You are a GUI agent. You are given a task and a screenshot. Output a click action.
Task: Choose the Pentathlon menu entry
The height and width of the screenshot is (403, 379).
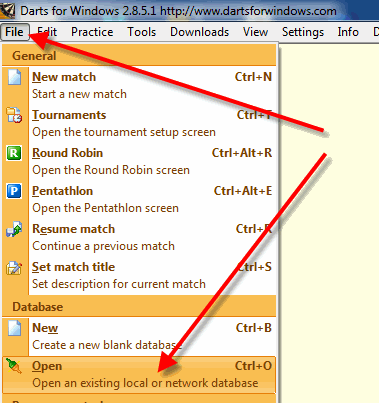[x=139, y=199]
